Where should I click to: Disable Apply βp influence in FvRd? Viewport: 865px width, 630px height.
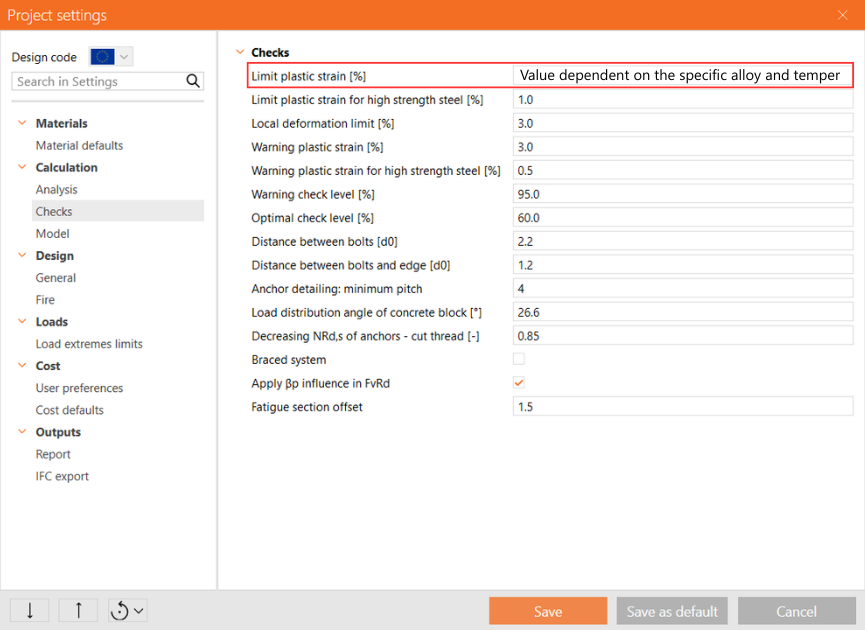(519, 383)
